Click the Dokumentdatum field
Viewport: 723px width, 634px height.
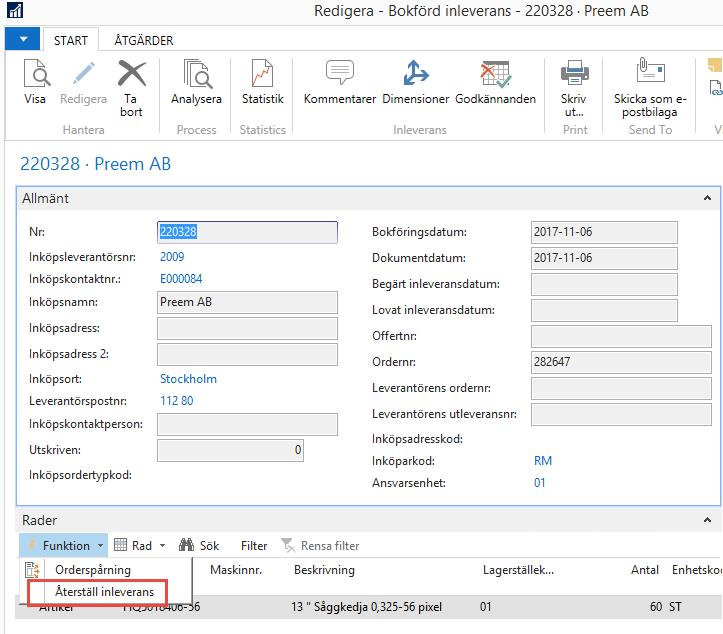coord(604,258)
